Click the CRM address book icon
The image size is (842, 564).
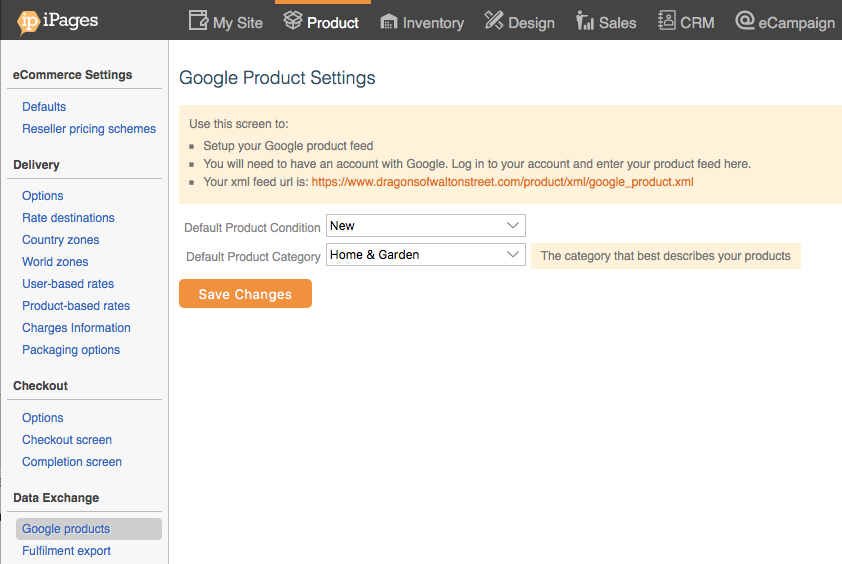pos(666,20)
